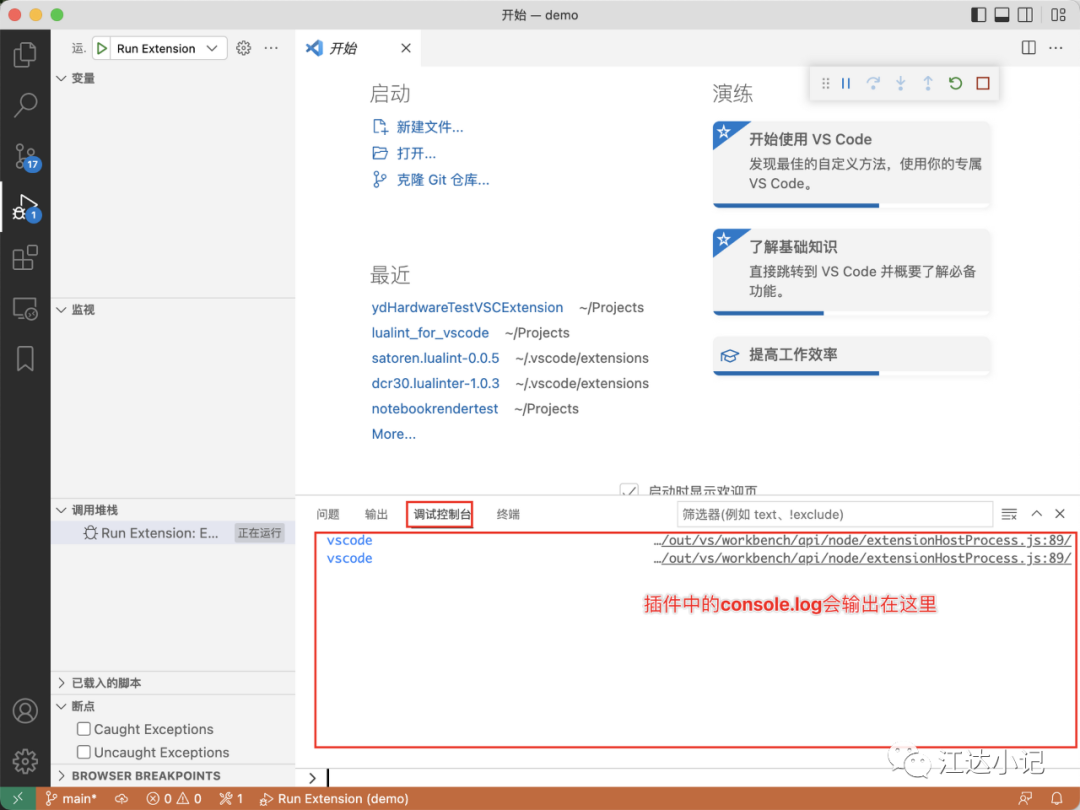Click Step Out in debug toolbar
The height and width of the screenshot is (810, 1080).
(x=928, y=83)
